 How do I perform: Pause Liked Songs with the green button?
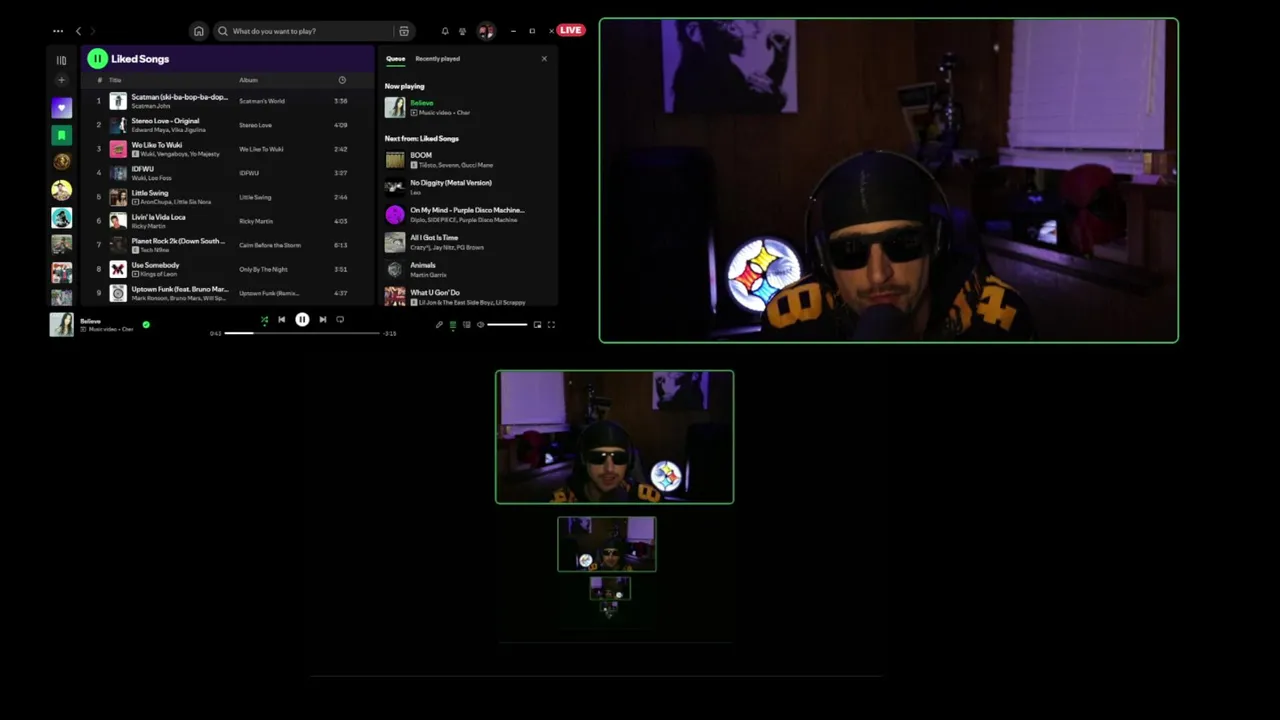pos(97,59)
